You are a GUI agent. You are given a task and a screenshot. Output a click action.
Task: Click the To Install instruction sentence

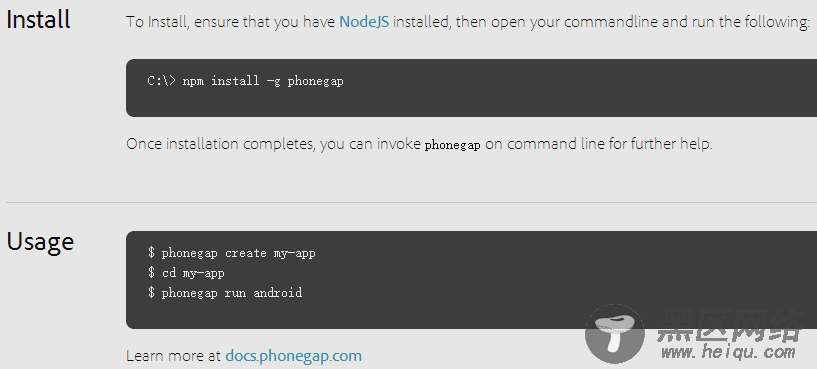[468, 22]
